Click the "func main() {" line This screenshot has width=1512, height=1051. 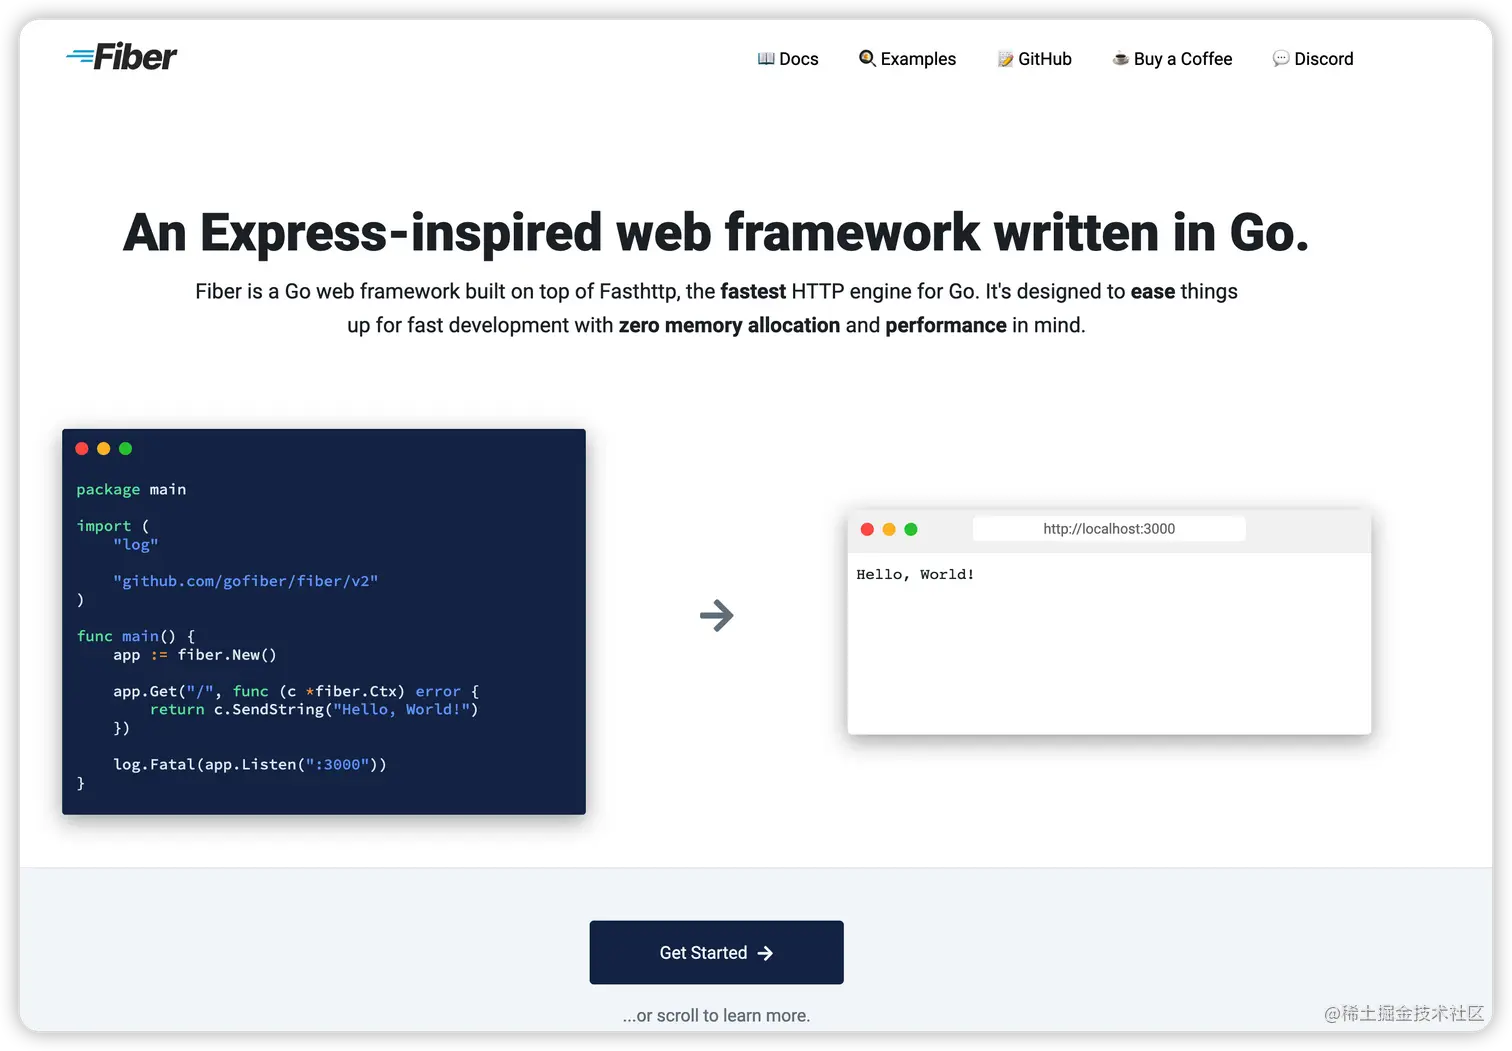click(x=136, y=636)
